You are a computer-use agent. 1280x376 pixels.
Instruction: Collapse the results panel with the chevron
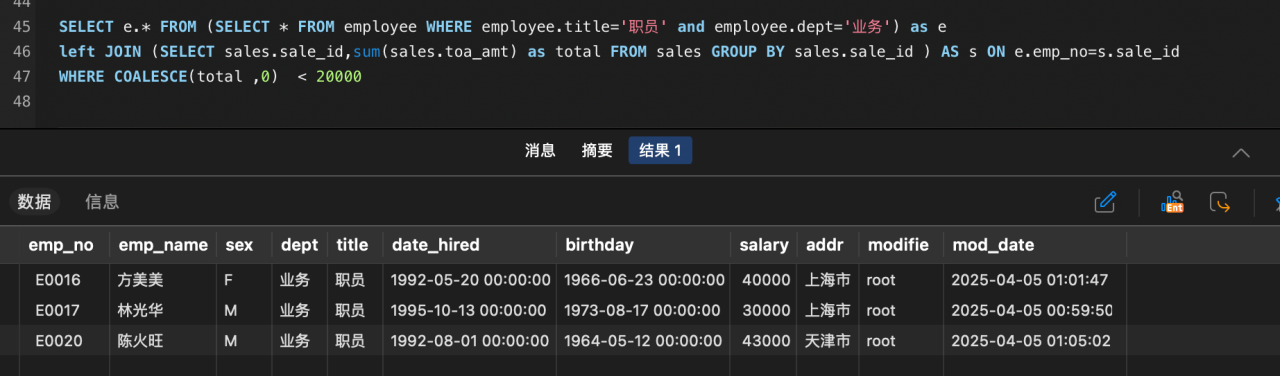pos(1241,153)
